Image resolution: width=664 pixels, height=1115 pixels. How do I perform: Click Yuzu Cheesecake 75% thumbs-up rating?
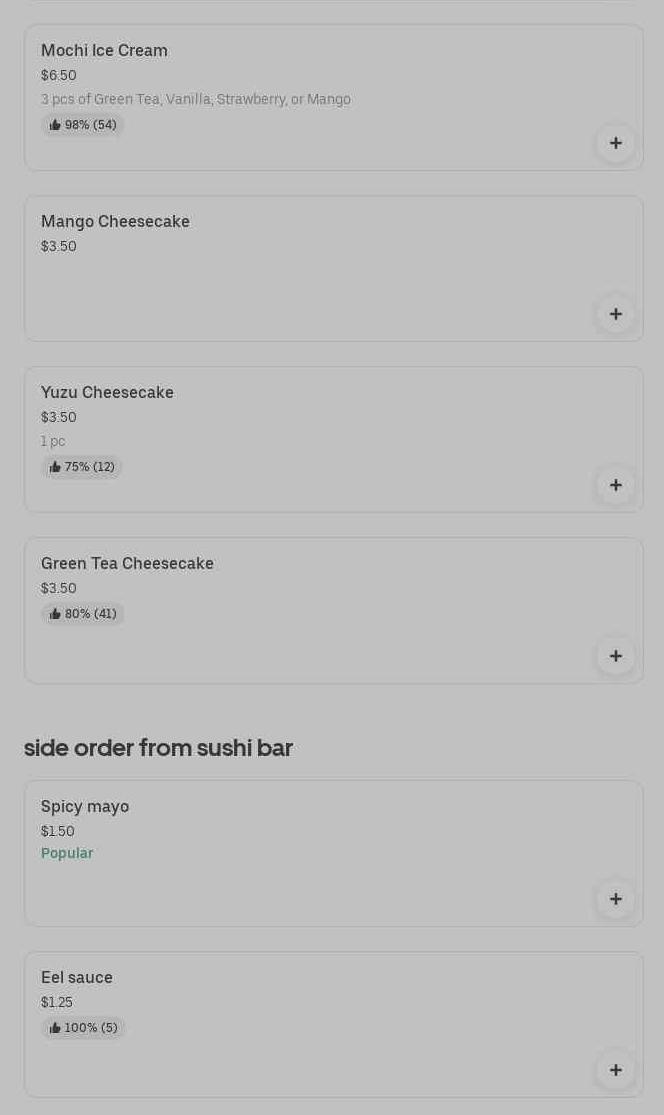click(82, 467)
